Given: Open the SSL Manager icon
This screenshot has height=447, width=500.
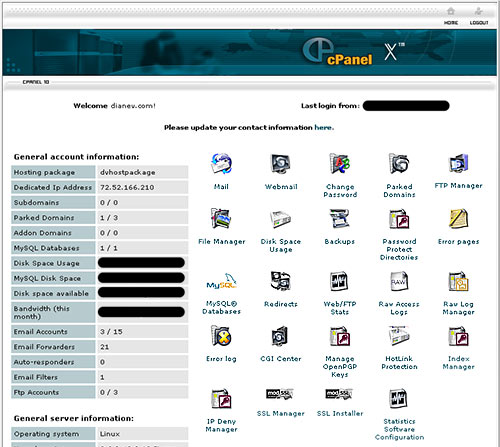Looking at the screenshot, I should pos(280,394).
